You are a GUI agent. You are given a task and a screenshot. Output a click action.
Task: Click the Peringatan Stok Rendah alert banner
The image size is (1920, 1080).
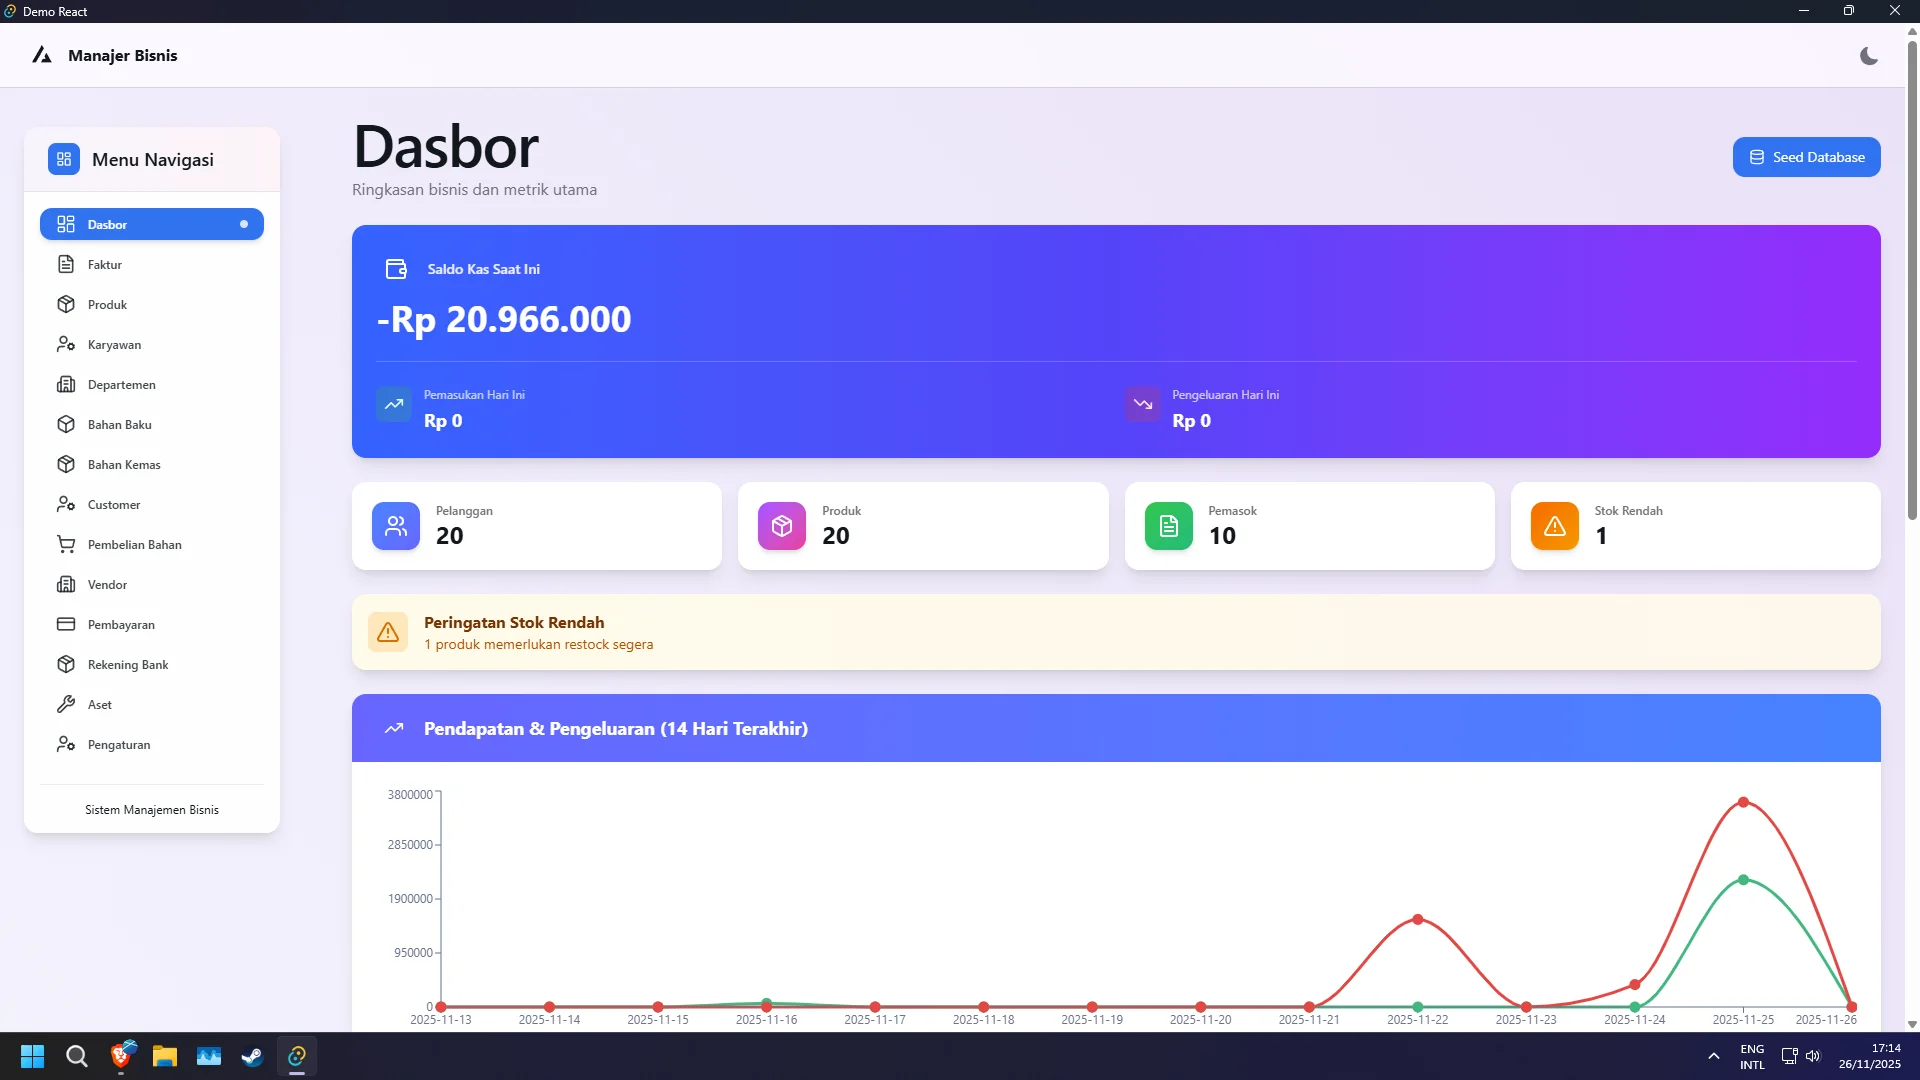[1115, 632]
